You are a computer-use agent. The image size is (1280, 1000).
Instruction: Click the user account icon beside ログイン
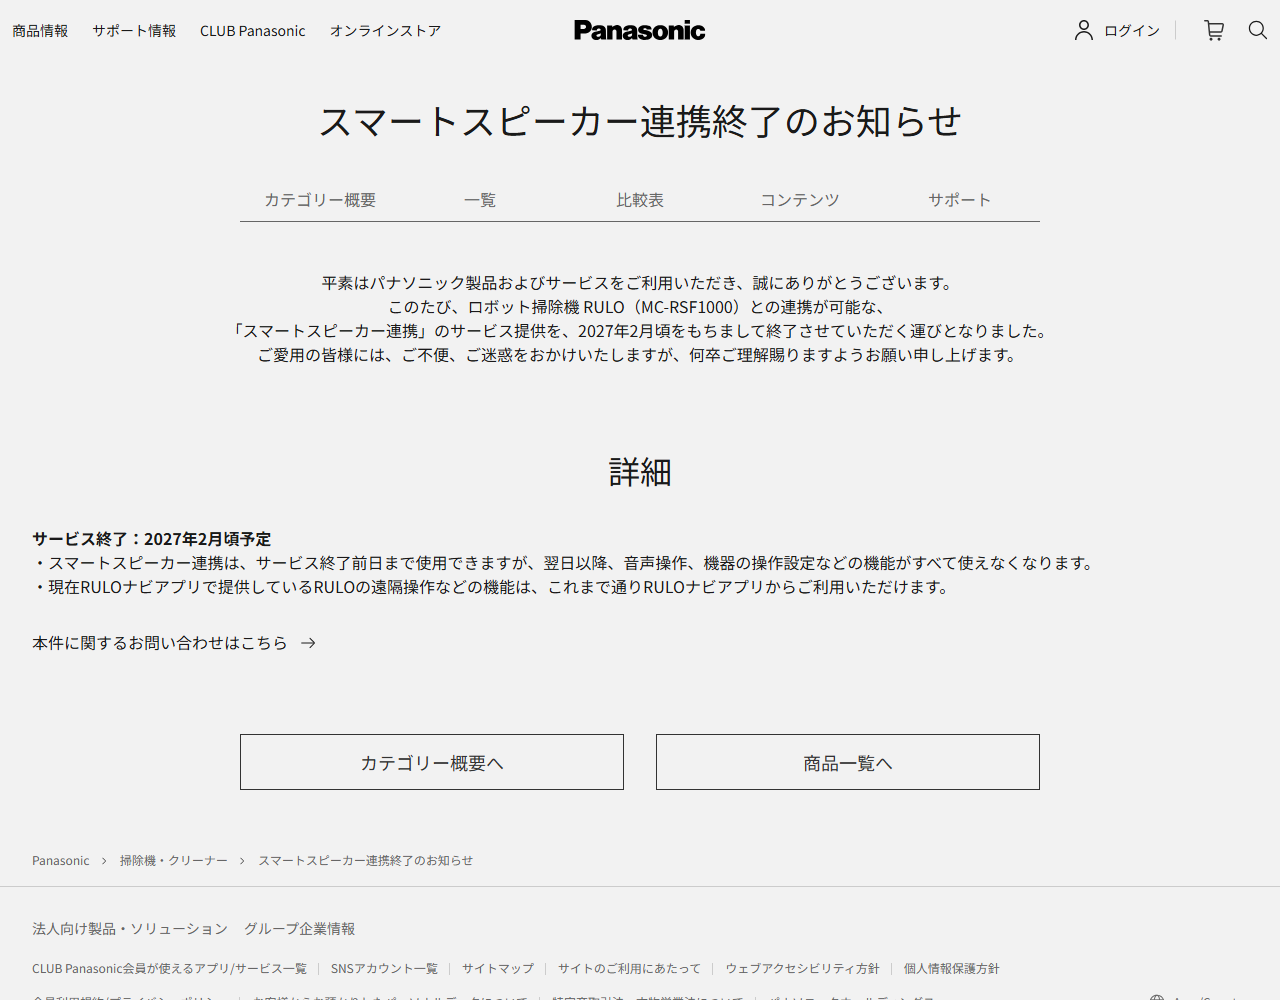click(x=1084, y=31)
